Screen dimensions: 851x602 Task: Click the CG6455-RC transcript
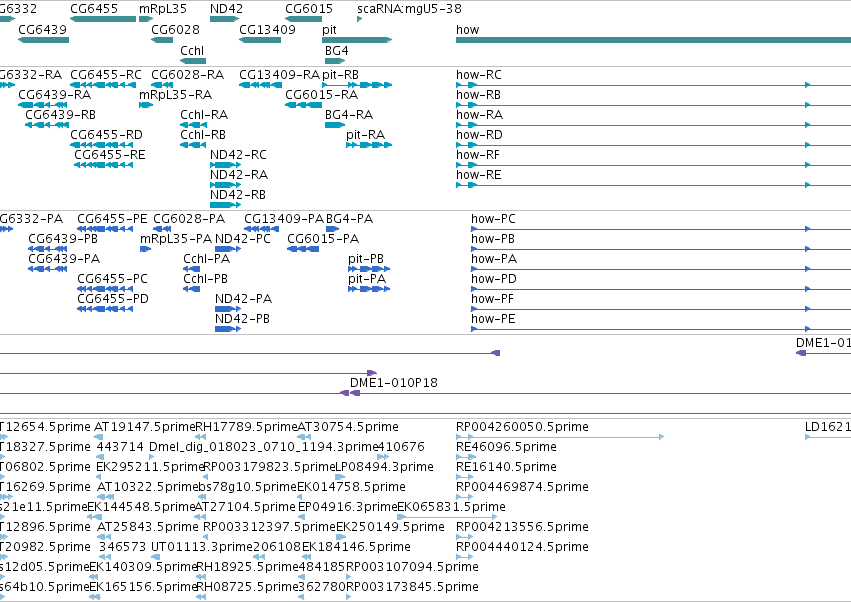tap(101, 85)
